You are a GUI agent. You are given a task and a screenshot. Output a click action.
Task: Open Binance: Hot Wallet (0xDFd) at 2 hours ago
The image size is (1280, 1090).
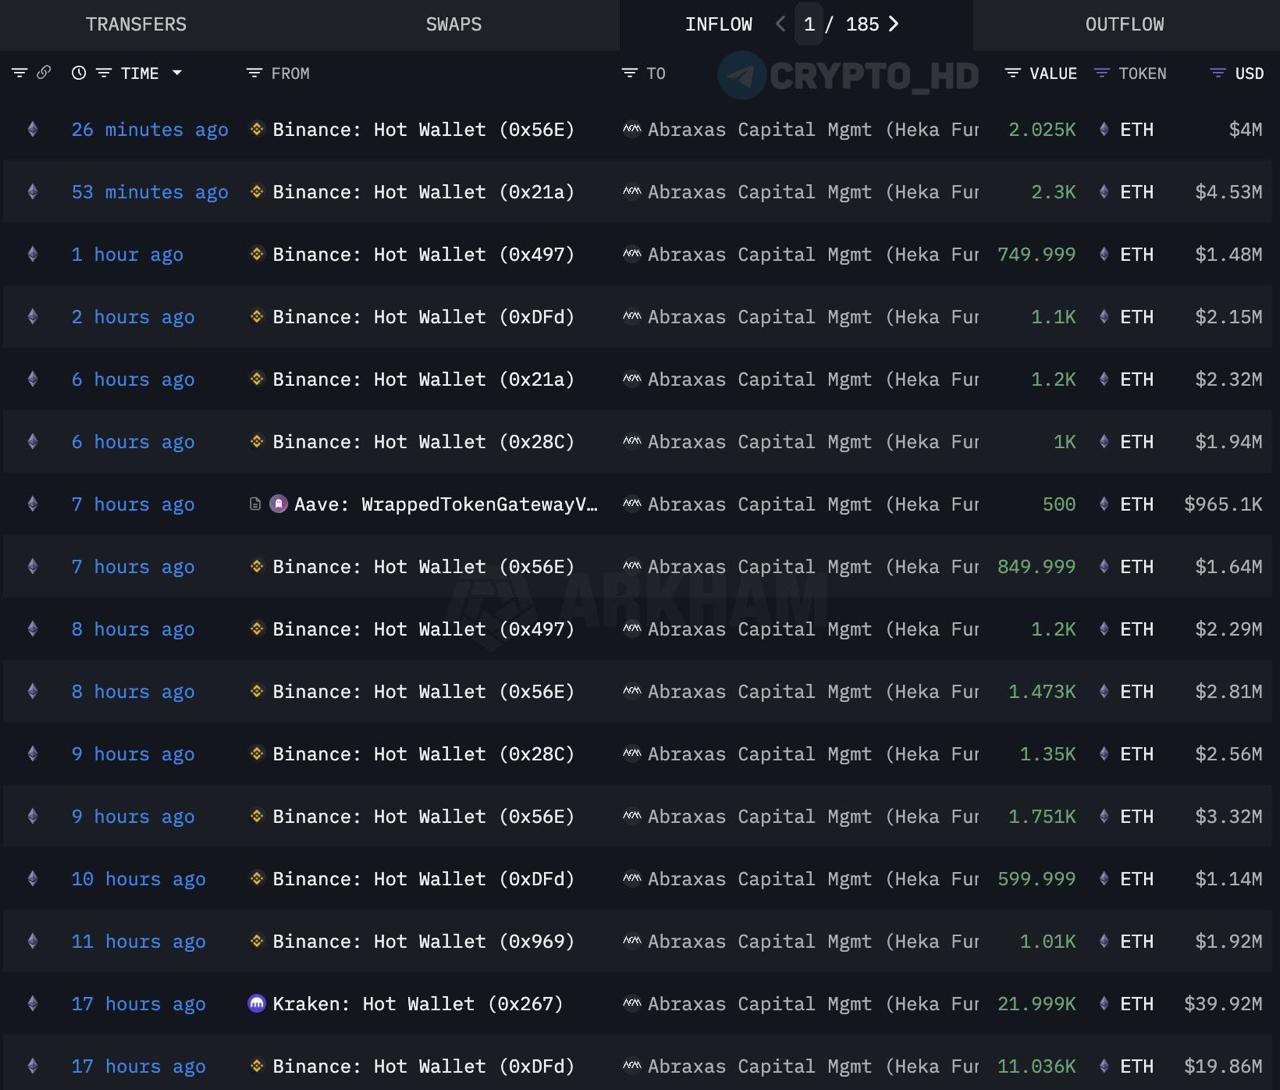click(x=423, y=317)
